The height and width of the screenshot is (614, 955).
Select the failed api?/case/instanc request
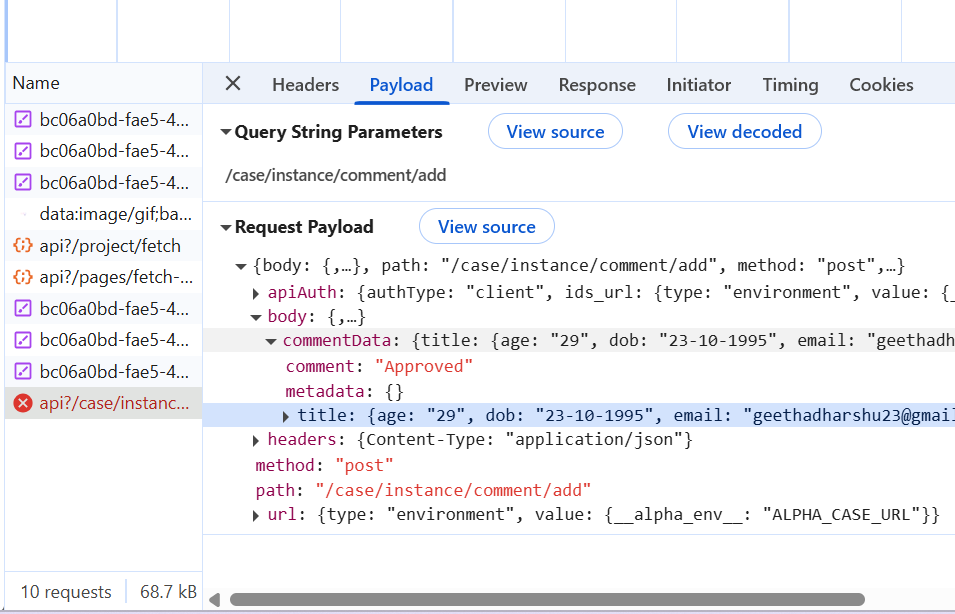point(104,403)
